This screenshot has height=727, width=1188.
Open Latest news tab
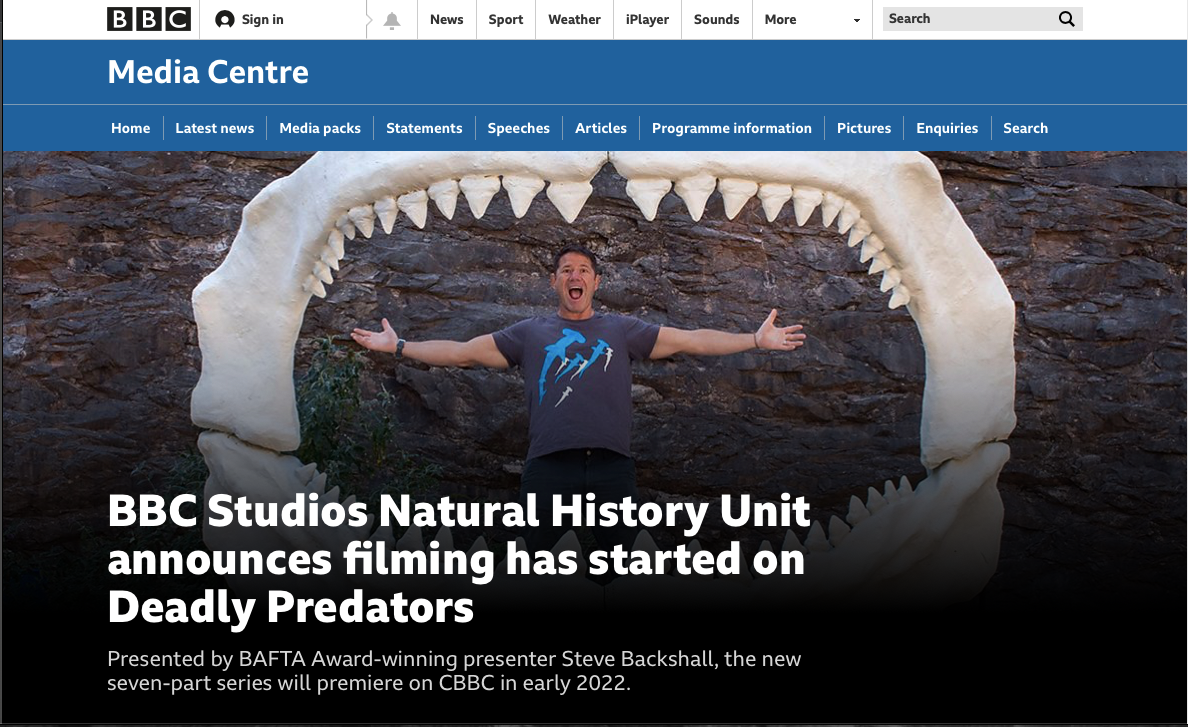[x=214, y=128]
